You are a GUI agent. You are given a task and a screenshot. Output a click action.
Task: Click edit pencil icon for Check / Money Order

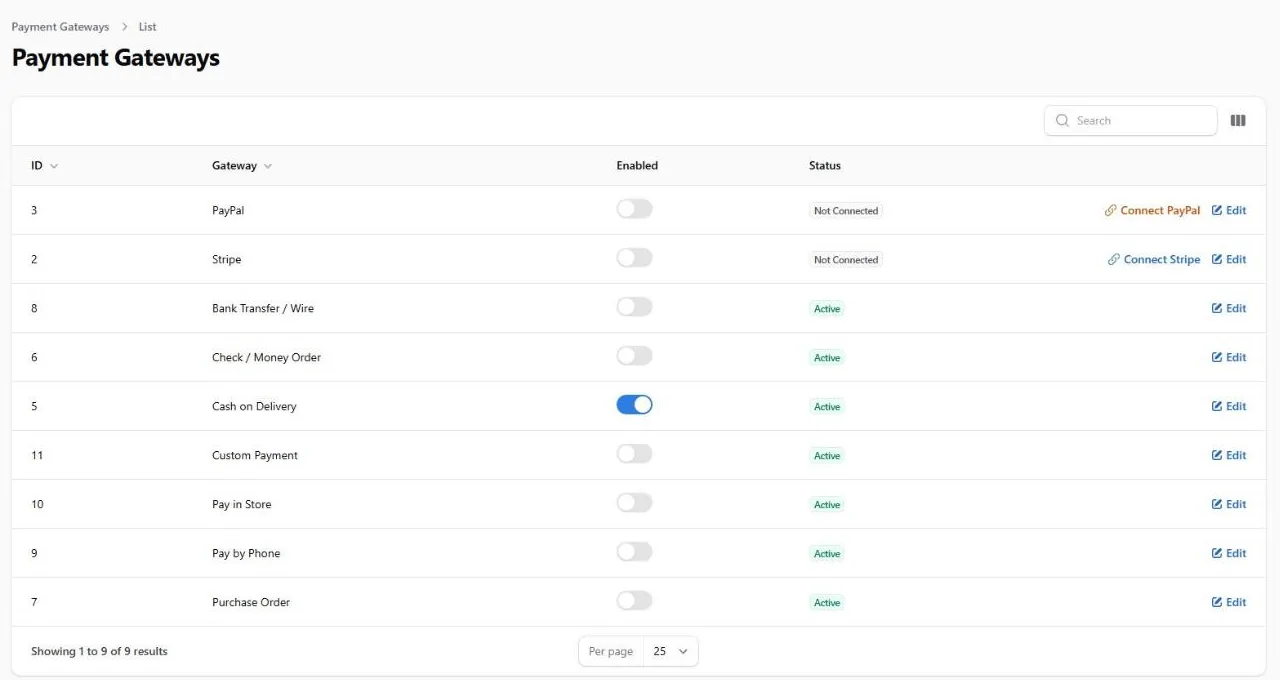pos(1217,358)
